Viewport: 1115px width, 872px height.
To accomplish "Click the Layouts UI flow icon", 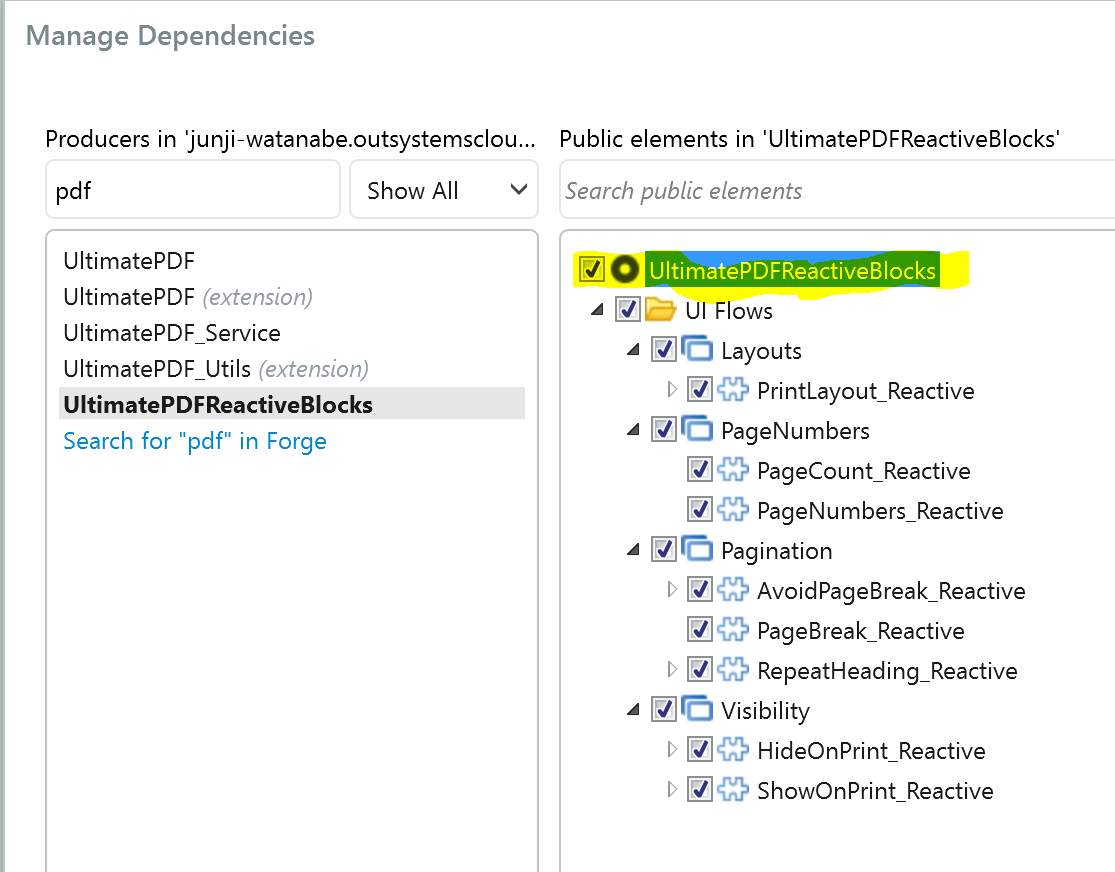I will [x=698, y=350].
